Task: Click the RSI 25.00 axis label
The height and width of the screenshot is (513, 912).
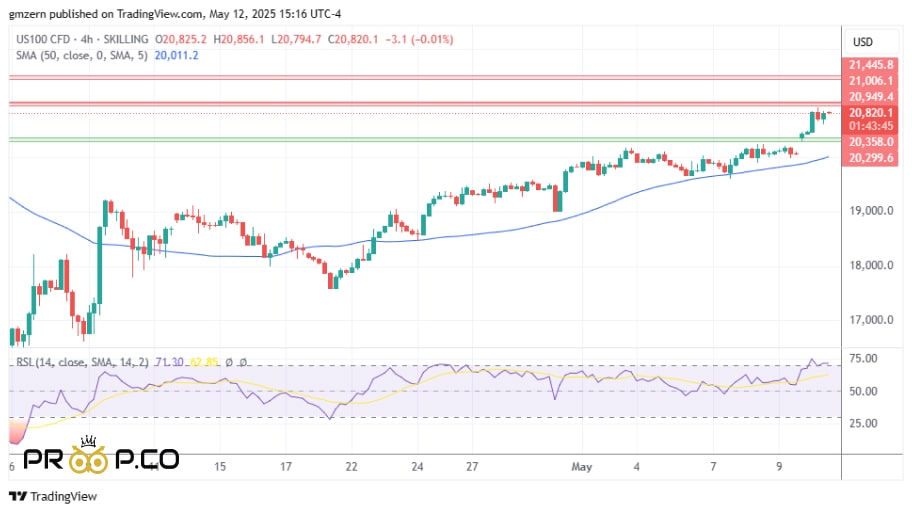Action: [x=863, y=423]
